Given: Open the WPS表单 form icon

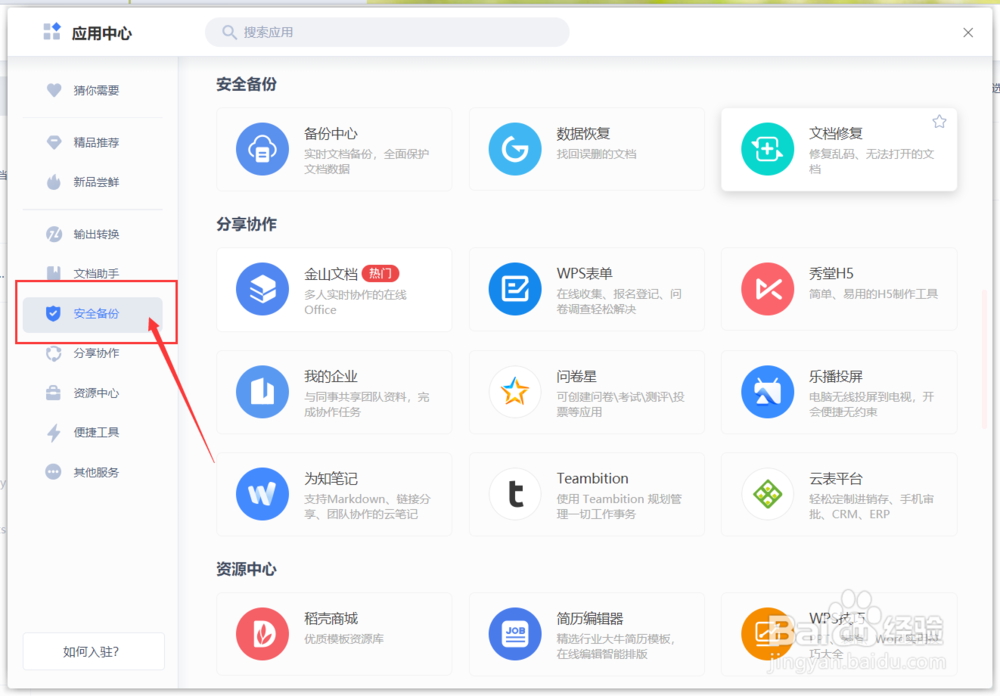Looking at the screenshot, I should tap(515, 289).
